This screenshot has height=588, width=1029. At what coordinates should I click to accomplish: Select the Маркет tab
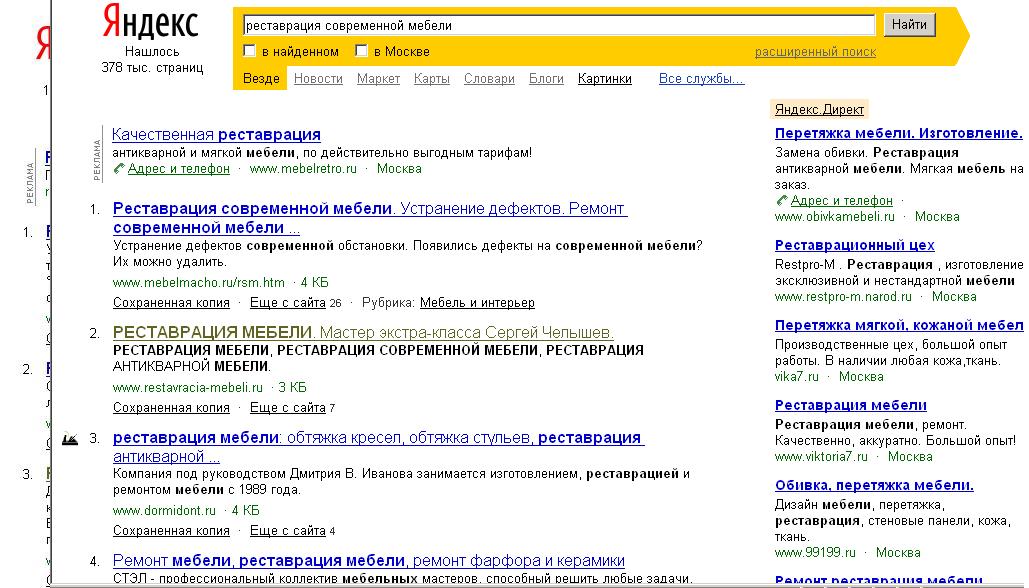(x=378, y=77)
